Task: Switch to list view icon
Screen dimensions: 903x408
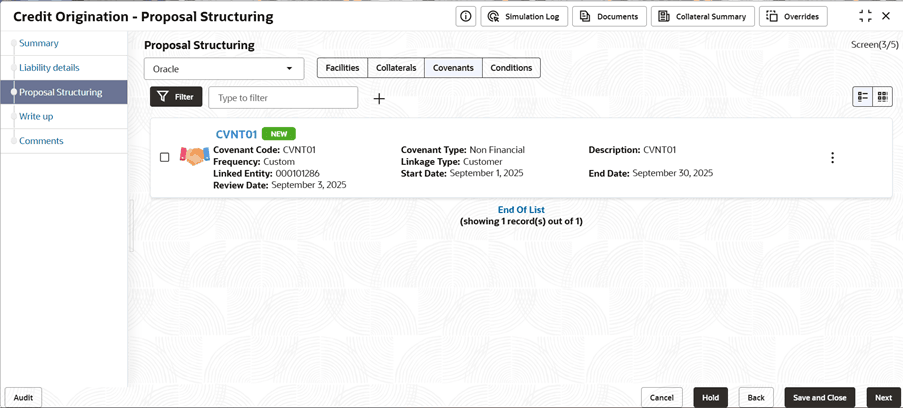Action: [863, 97]
